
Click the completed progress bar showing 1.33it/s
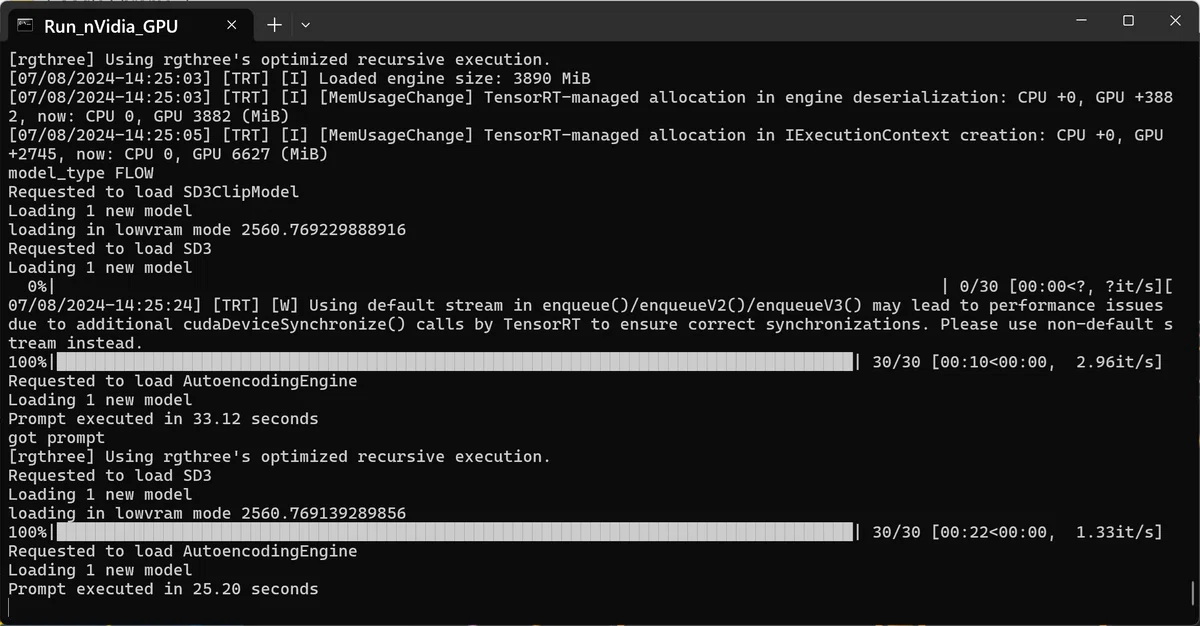coord(457,532)
